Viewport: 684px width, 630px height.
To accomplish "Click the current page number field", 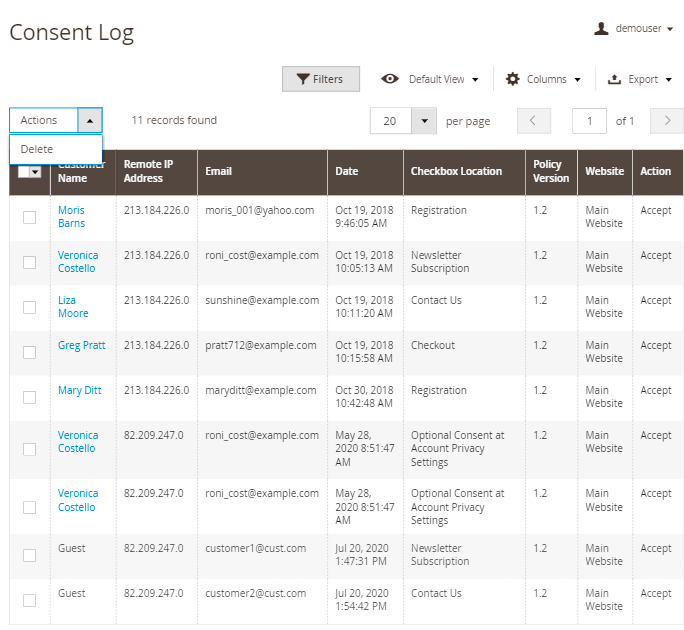I will (x=589, y=121).
